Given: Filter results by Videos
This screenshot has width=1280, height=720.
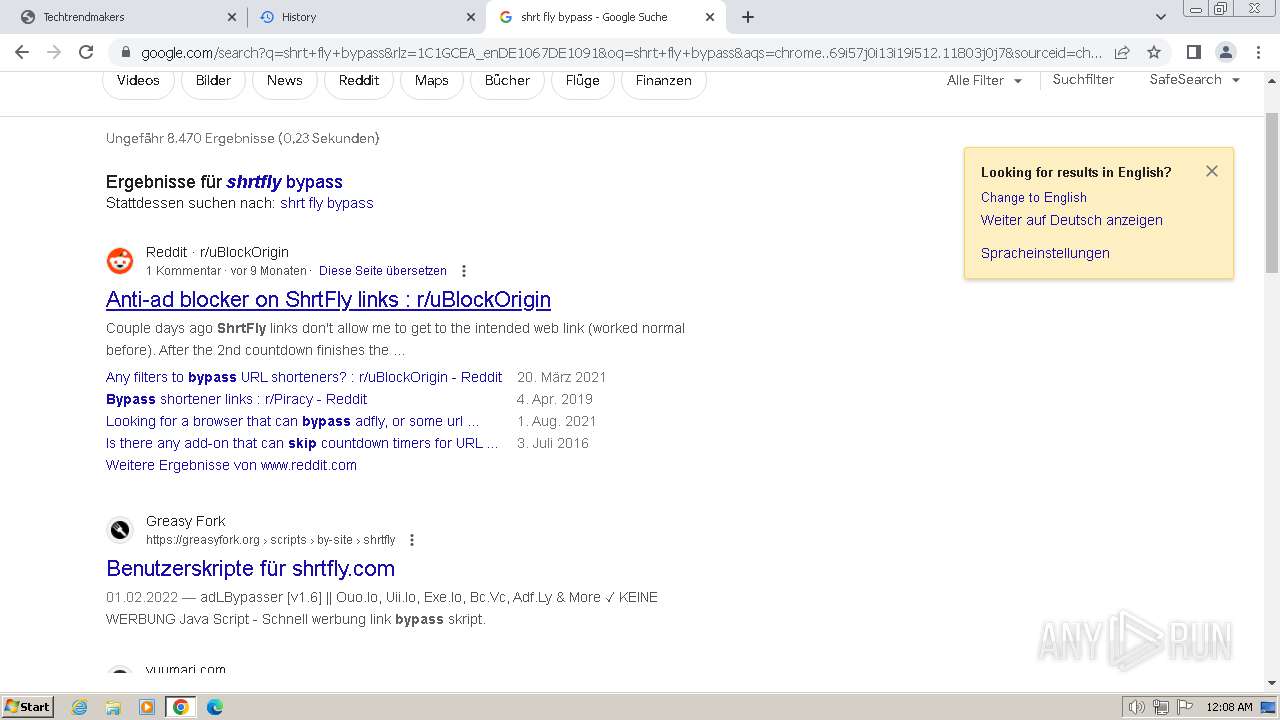Looking at the screenshot, I should coord(138,80).
